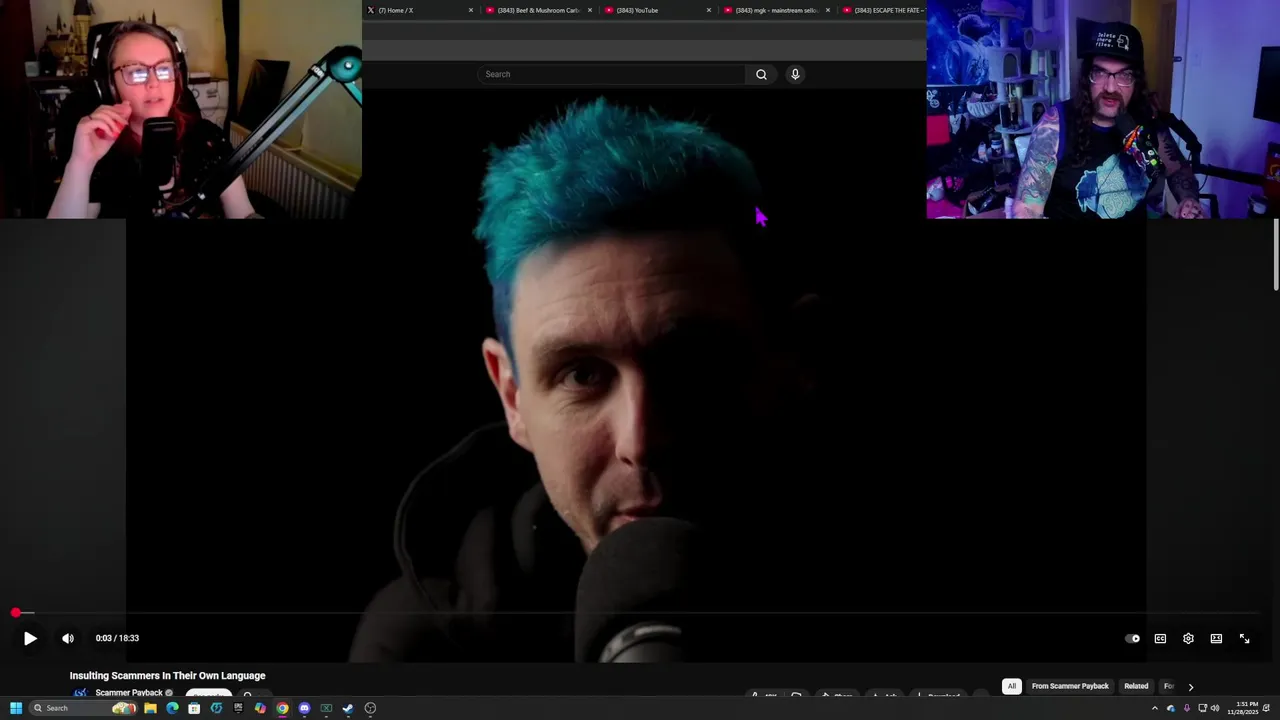Focus the YouTube Search box
The image size is (1280, 720).
611,74
